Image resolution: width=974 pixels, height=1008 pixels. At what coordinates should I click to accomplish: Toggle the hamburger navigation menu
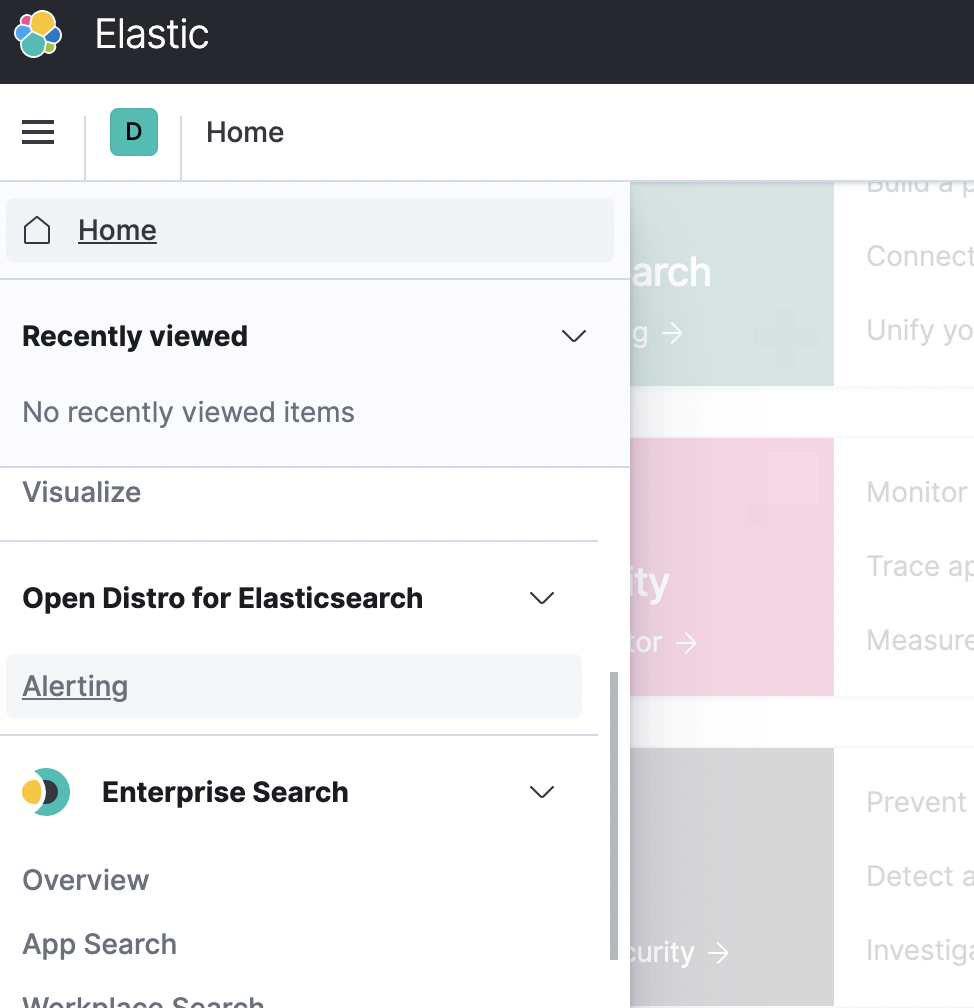38,132
